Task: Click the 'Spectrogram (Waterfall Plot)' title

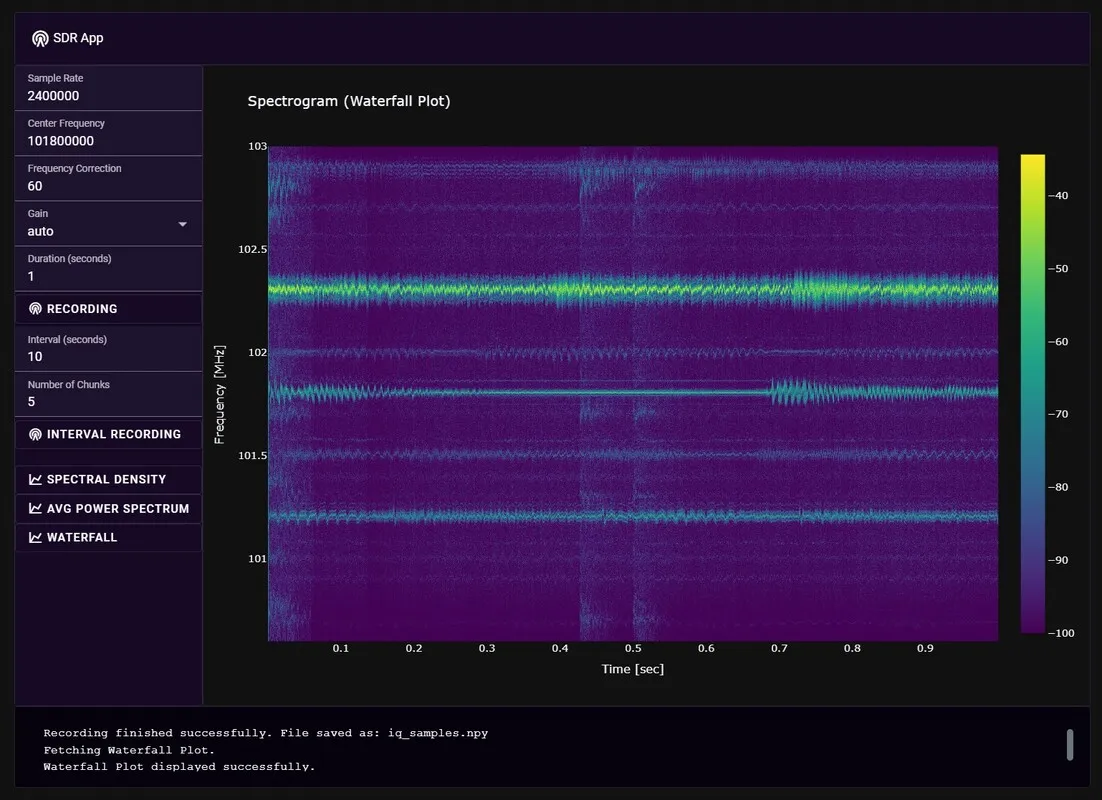Action: coord(349,101)
